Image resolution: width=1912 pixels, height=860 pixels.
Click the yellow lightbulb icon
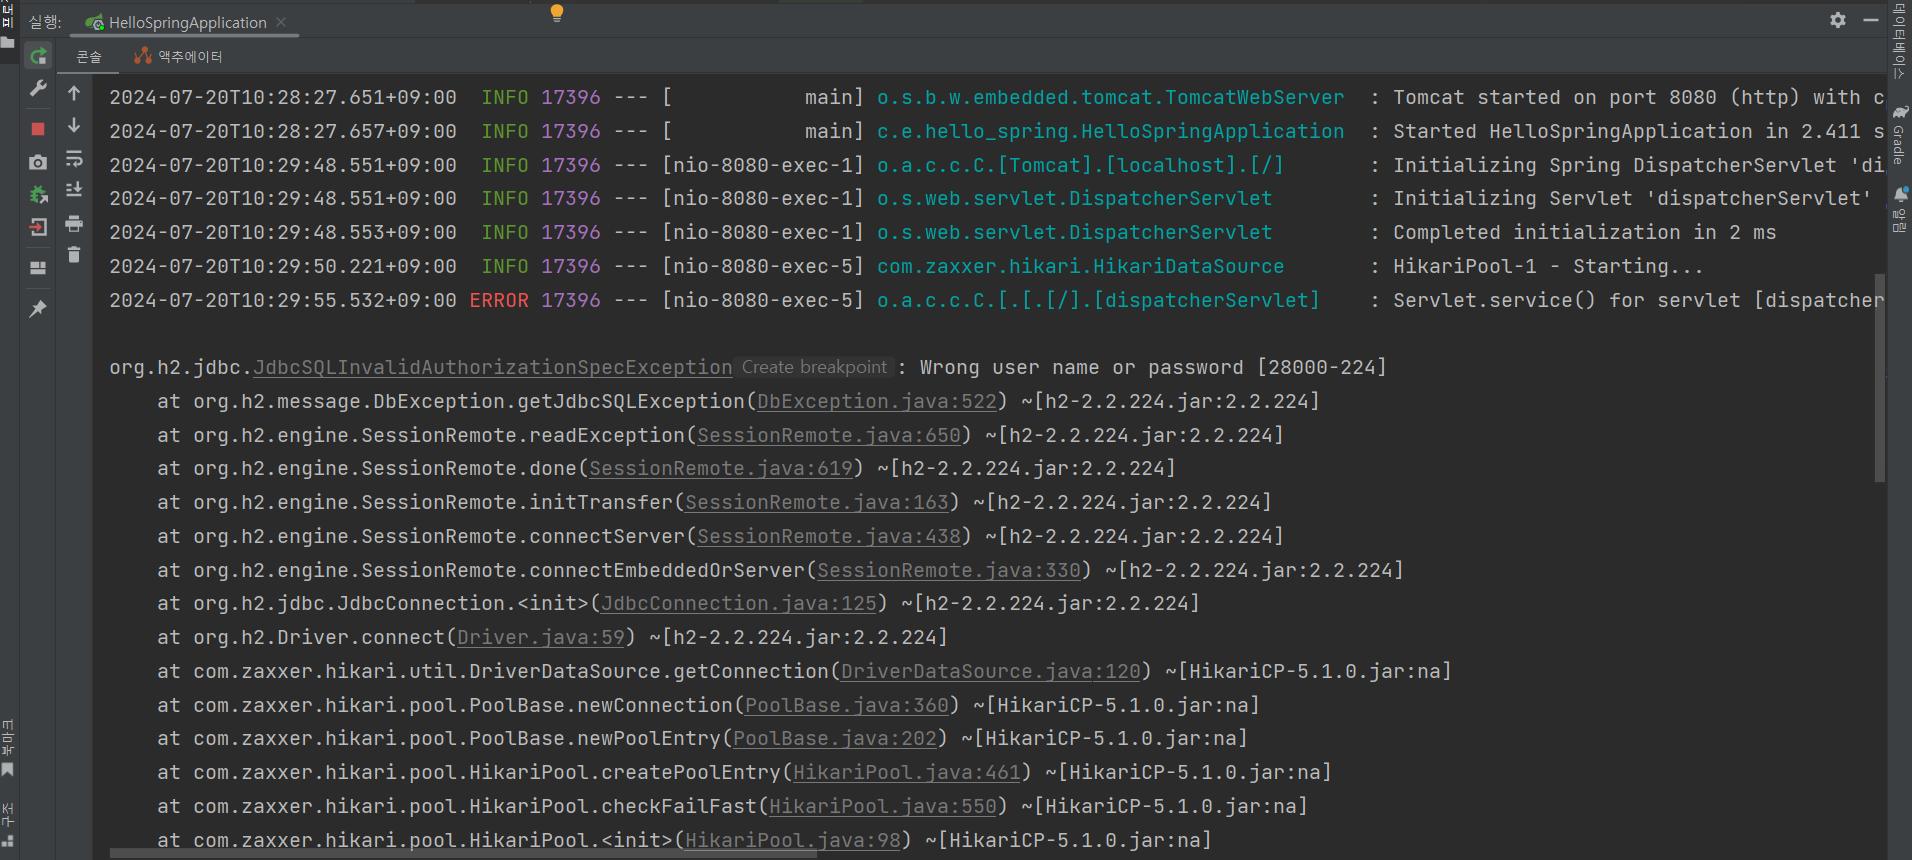[x=557, y=13]
